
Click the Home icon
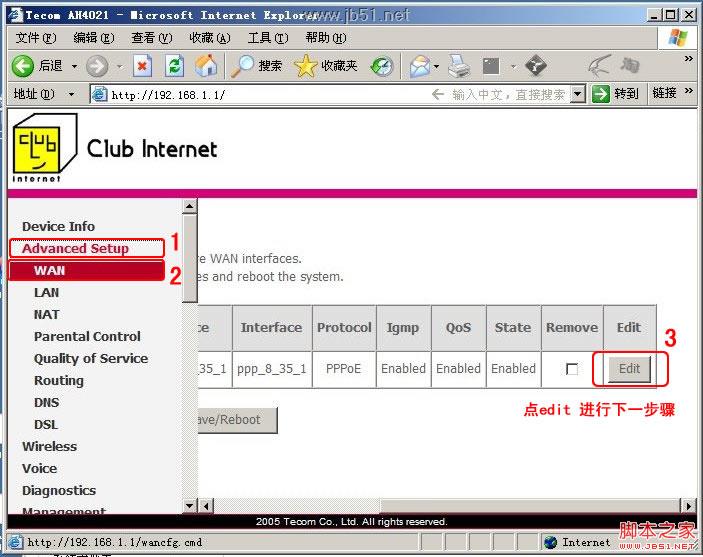pyautogui.click(x=206, y=66)
